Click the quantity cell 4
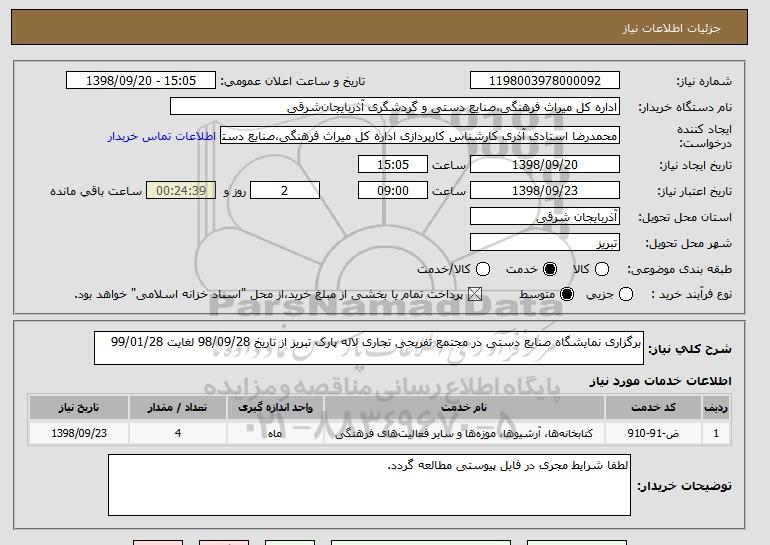This screenshot has width=770, height=545. pos(178,433)
